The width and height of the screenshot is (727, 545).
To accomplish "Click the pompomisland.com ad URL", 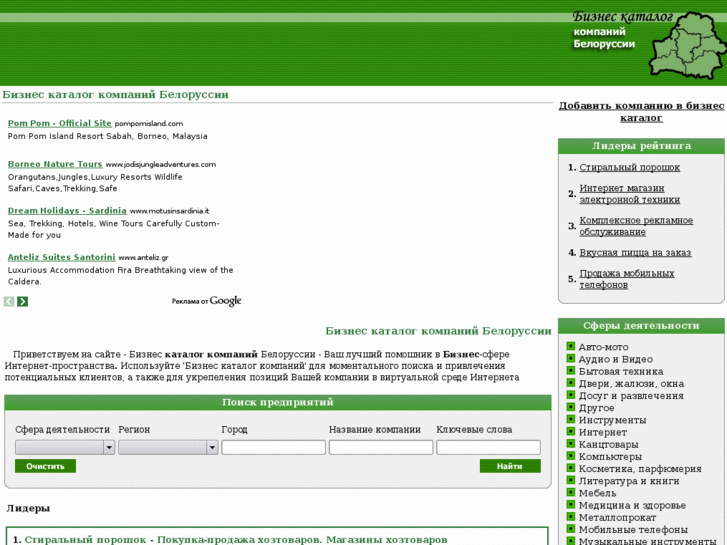I will (149, 124).
